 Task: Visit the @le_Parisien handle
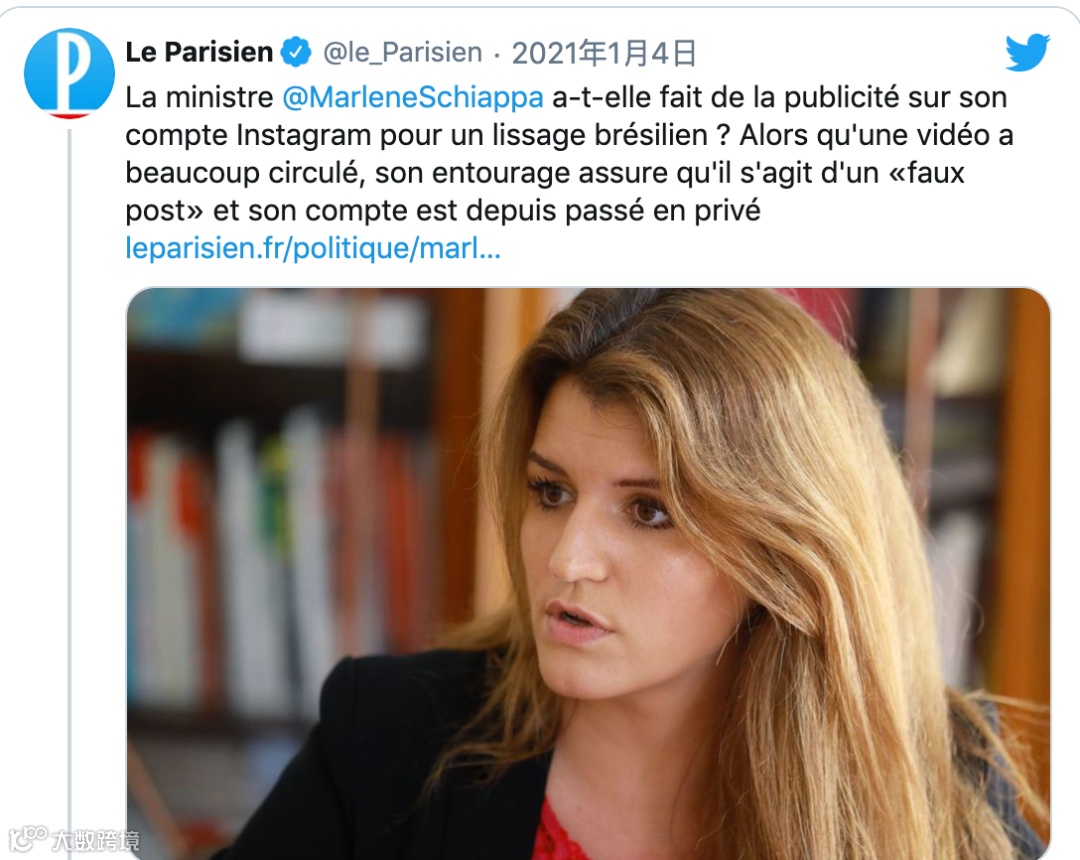pyautogui.click(x=402, y=53)
